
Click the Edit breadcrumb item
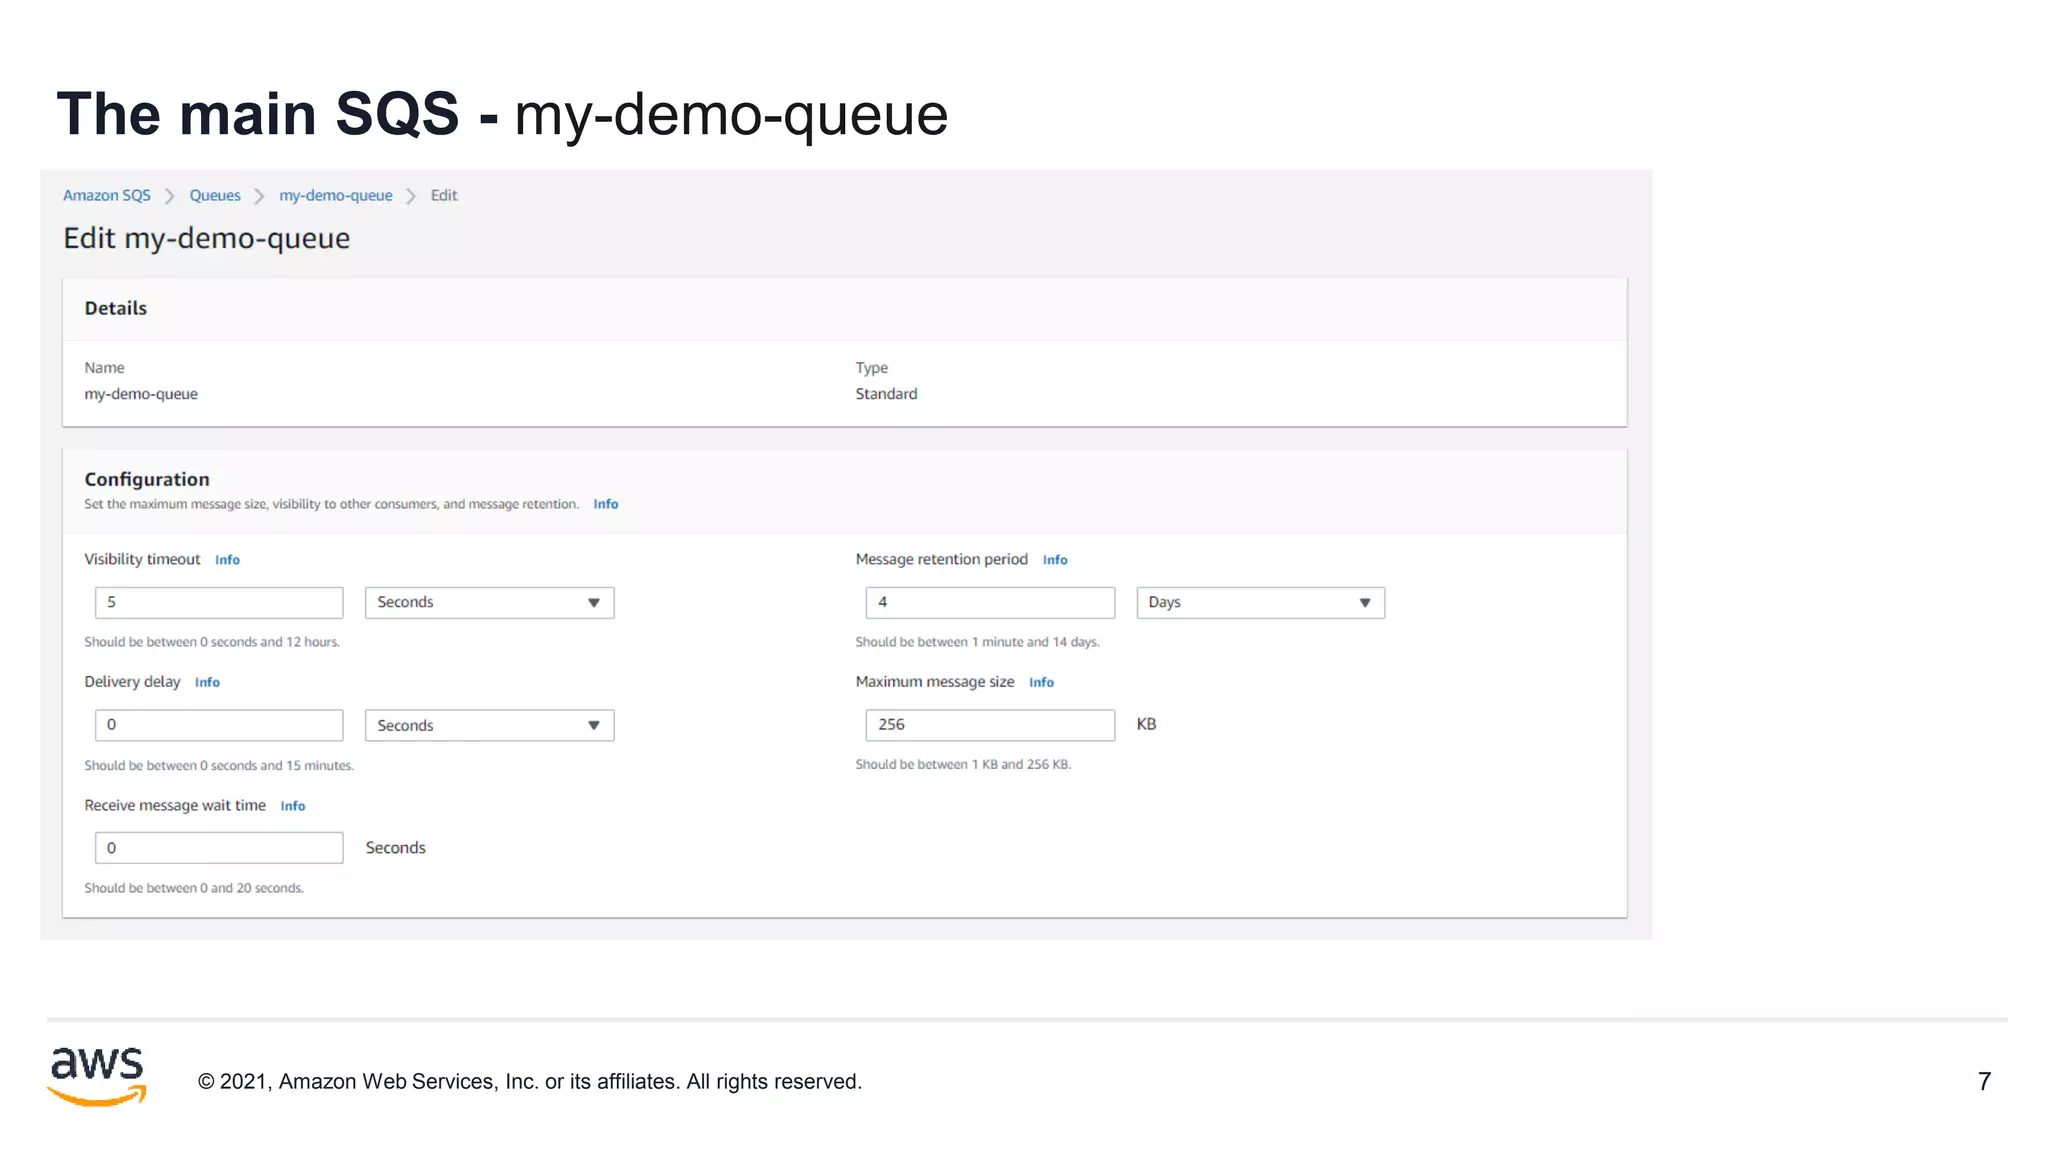[x=444, y=195]
